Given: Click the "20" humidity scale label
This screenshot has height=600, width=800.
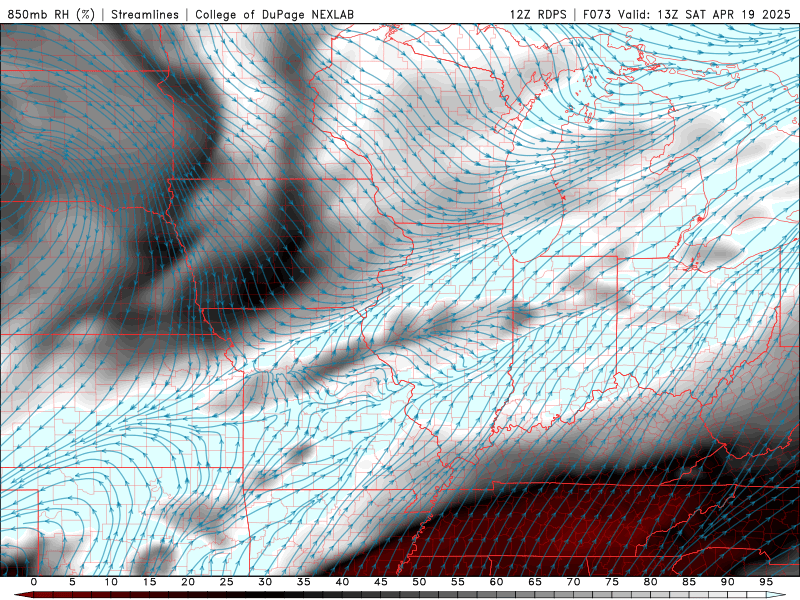Looking at the screenshot, I should pyautogui.click(x=188, y=582).
